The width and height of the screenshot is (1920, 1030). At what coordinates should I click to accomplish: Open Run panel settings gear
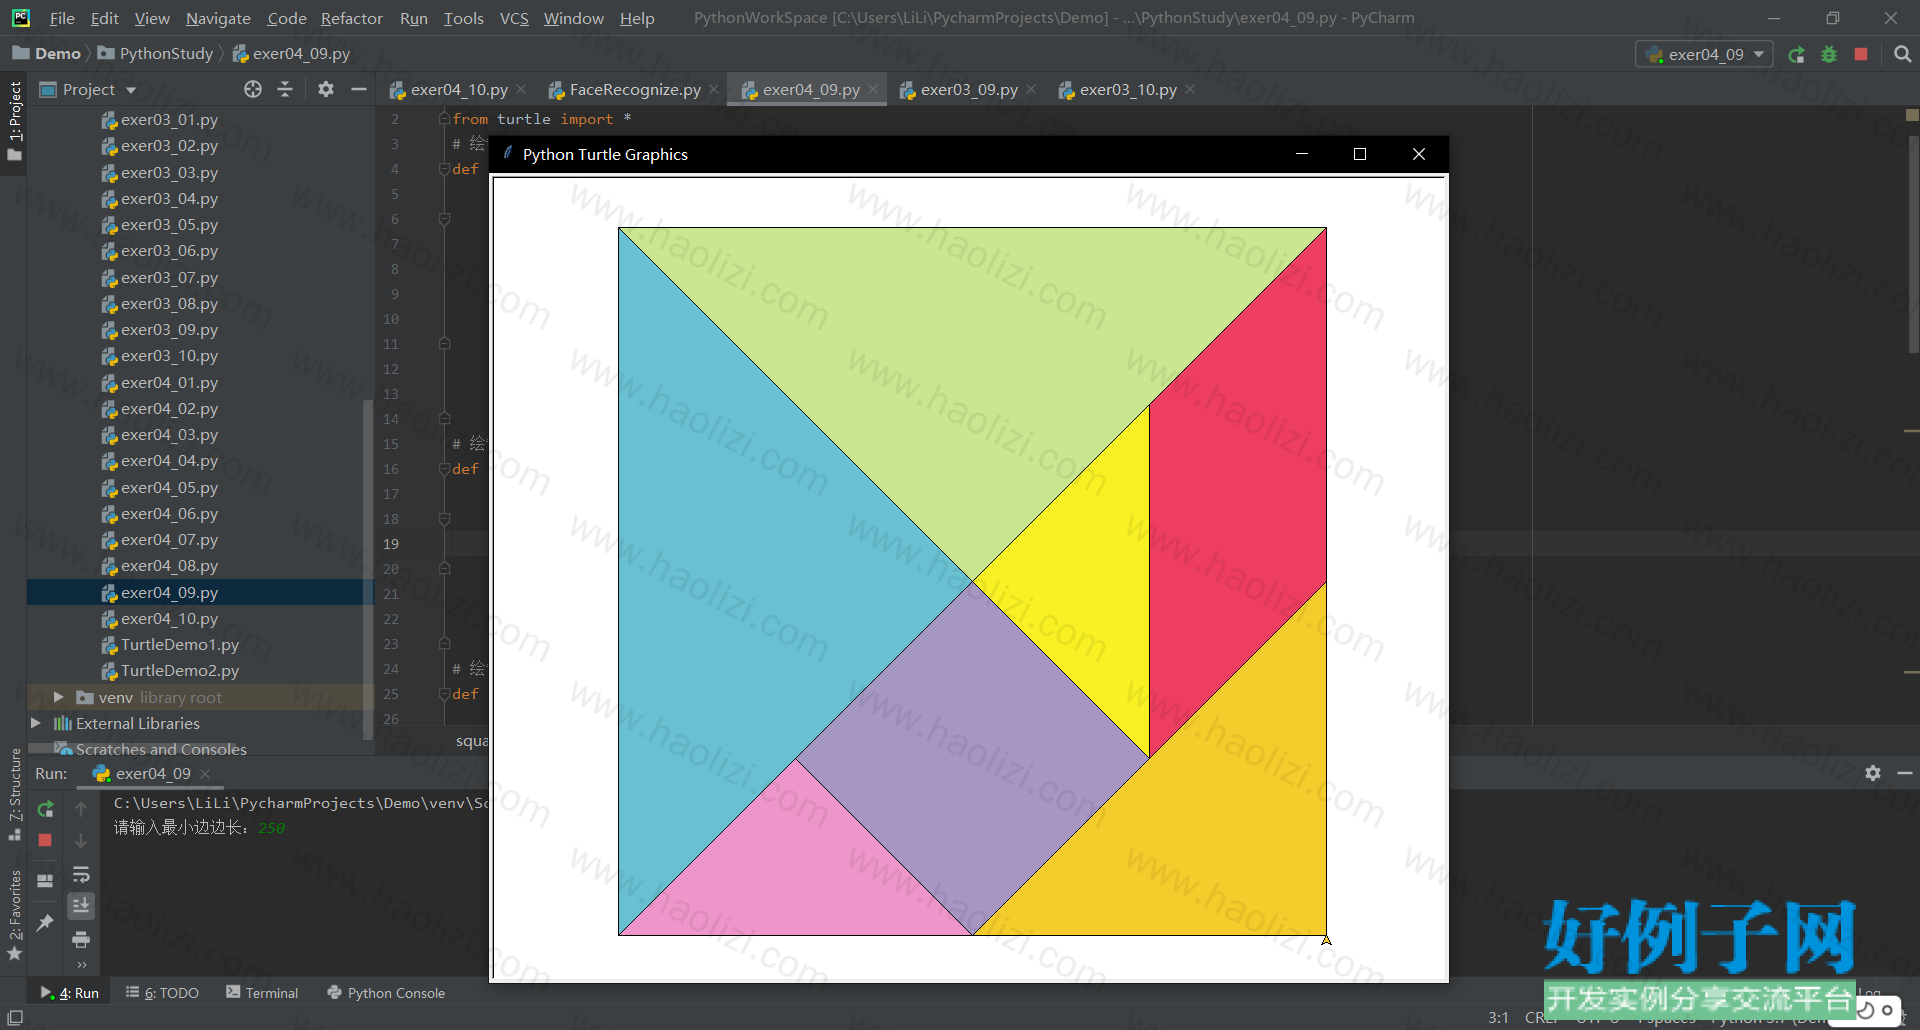click(x=1873, y=773)
